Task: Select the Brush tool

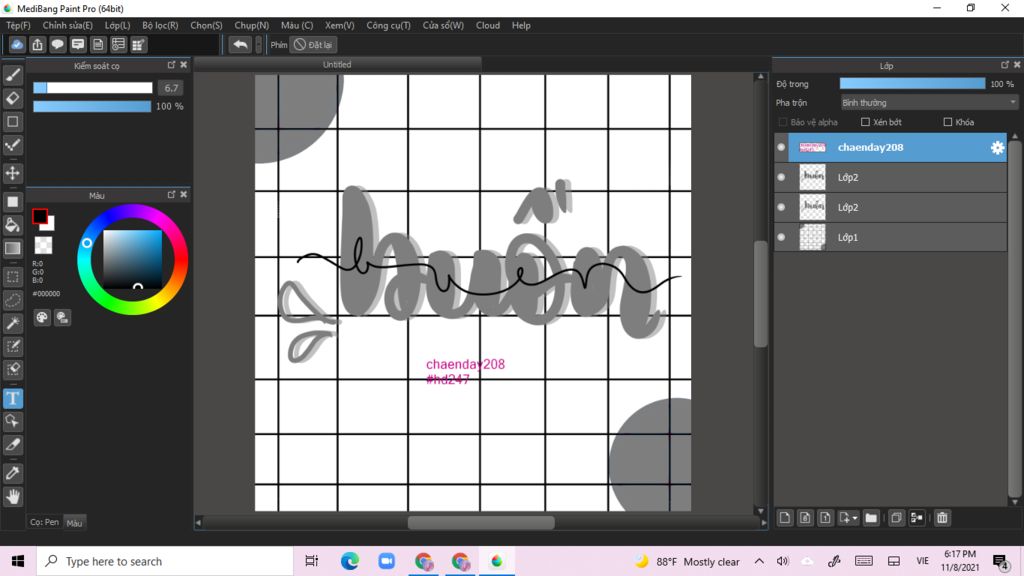Action: [x=12, y=75]
